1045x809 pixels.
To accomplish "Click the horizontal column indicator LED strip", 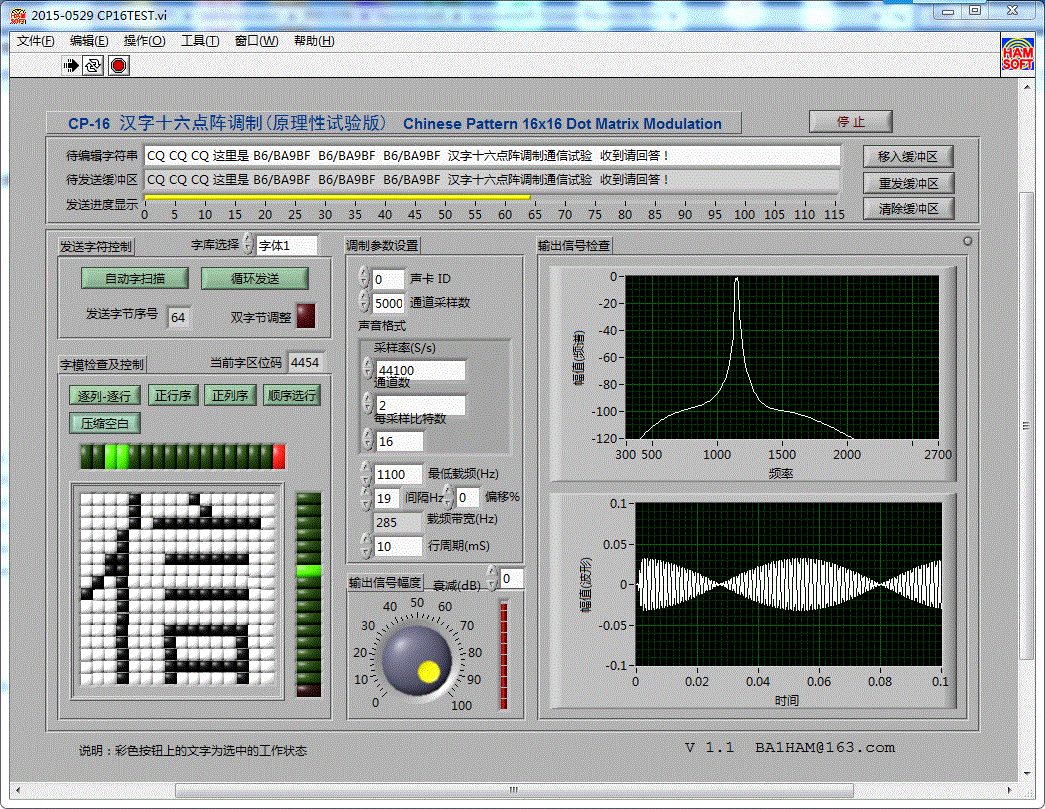I will (183, 456).
